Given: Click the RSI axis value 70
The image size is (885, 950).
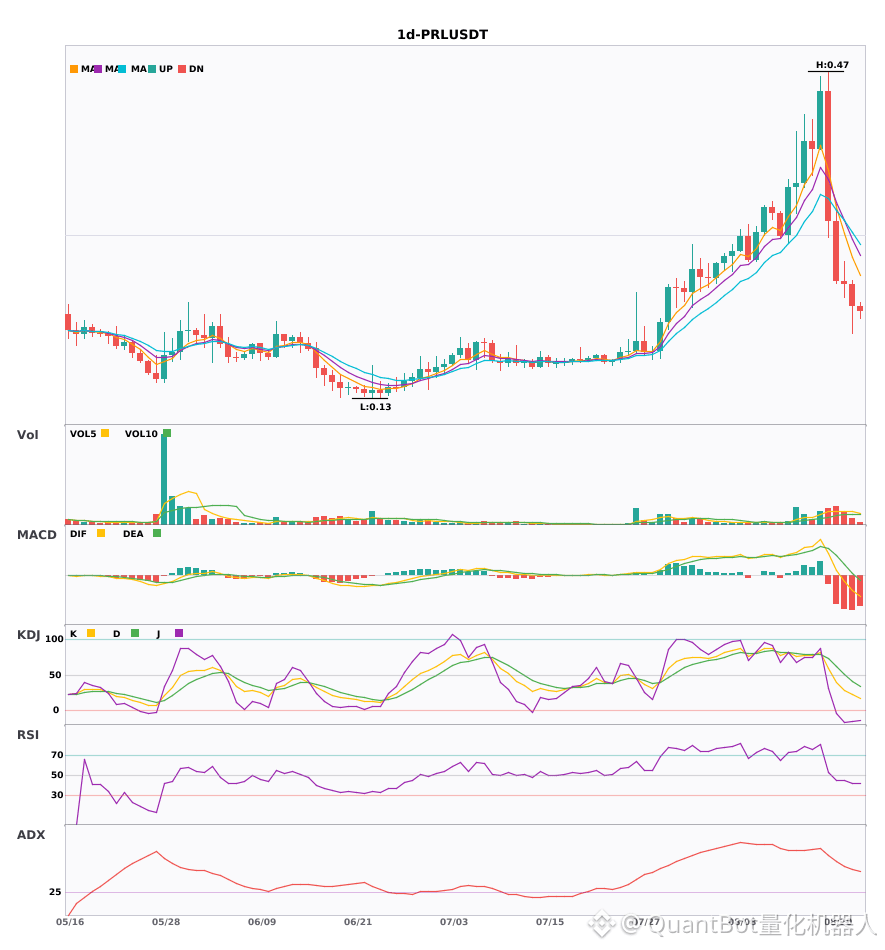Looking at the screenshot, I should pyautogui.click(x=57, y=755).
